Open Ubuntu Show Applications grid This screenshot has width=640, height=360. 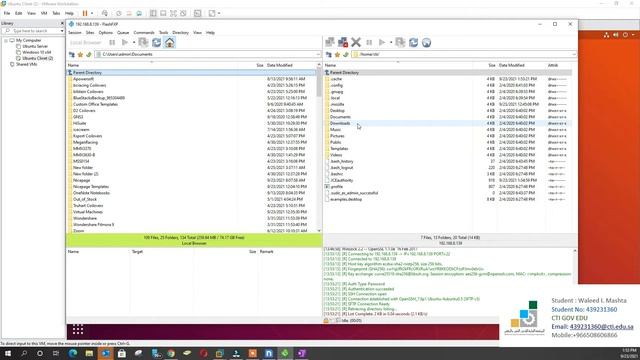coord(78,329)
